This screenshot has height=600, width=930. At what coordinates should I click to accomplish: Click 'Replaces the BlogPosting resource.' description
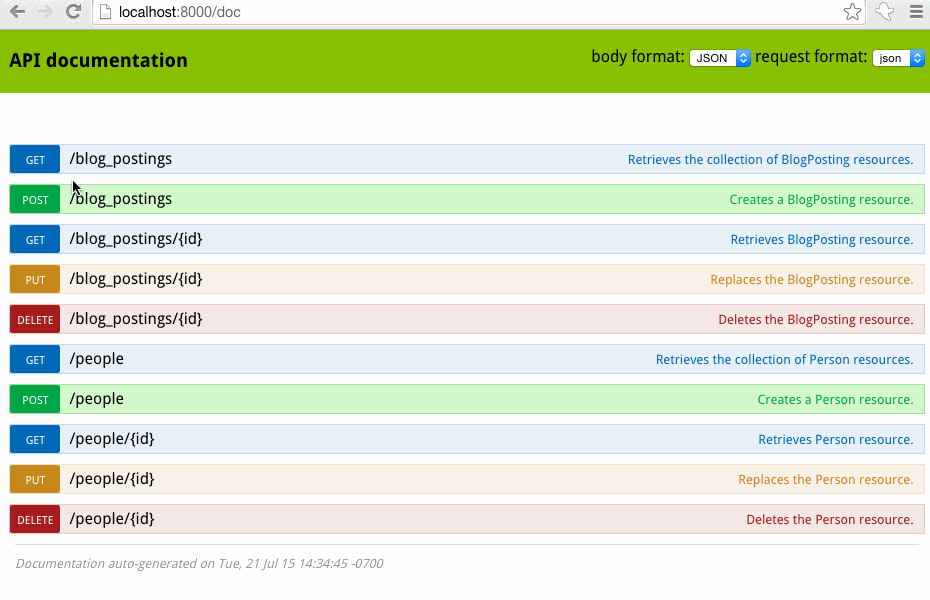pos(812,280)
